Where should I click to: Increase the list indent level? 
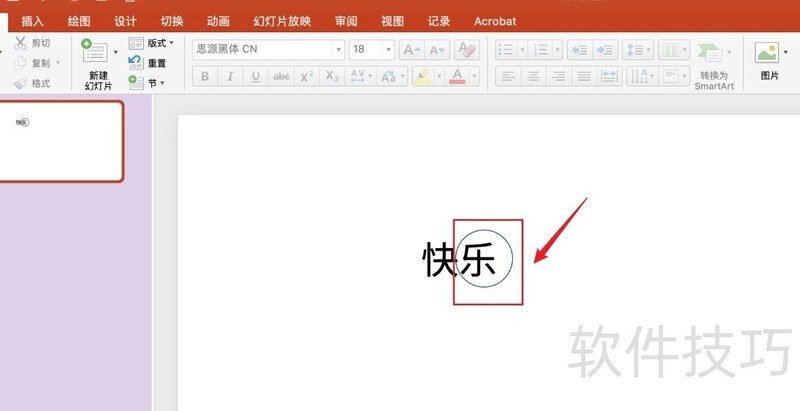605,50
